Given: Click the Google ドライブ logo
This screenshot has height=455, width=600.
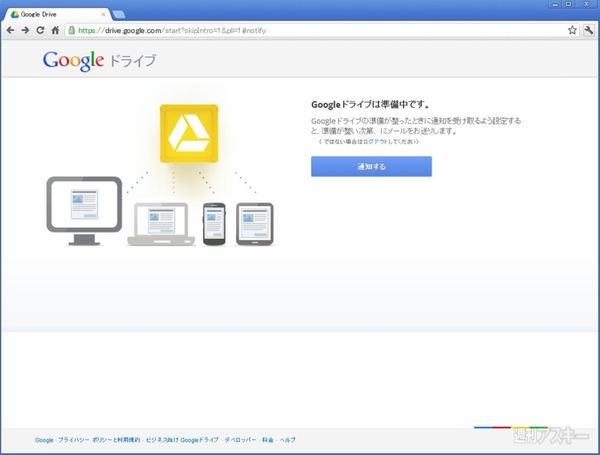Looking at the screenshot, I should tap(99, 60).
